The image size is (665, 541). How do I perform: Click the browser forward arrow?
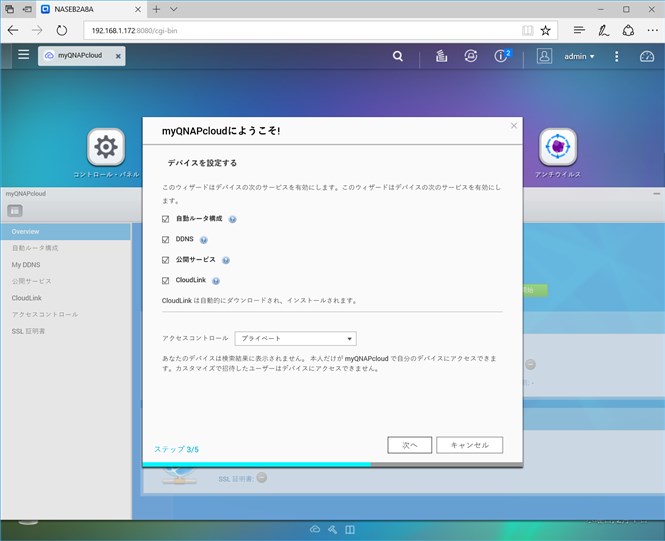coord(37,30)
